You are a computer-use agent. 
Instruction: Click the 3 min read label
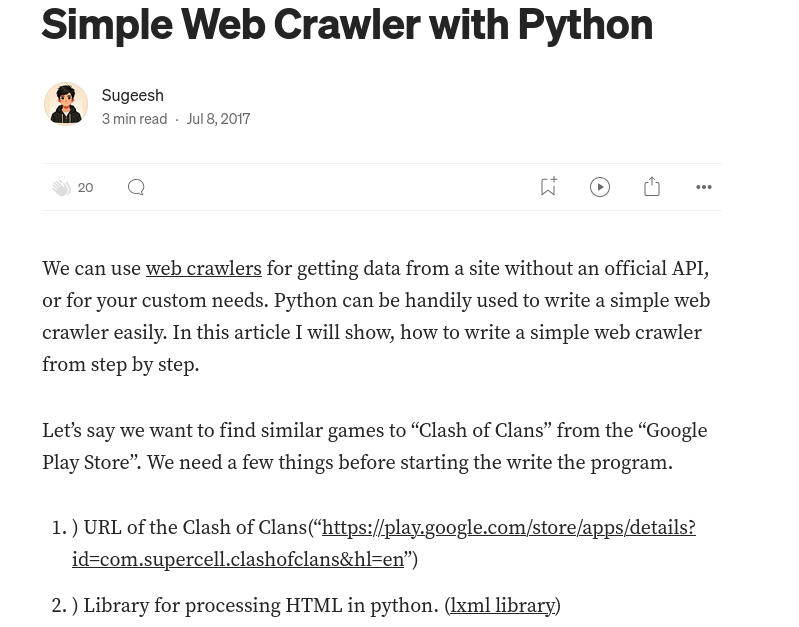[134, 118]
